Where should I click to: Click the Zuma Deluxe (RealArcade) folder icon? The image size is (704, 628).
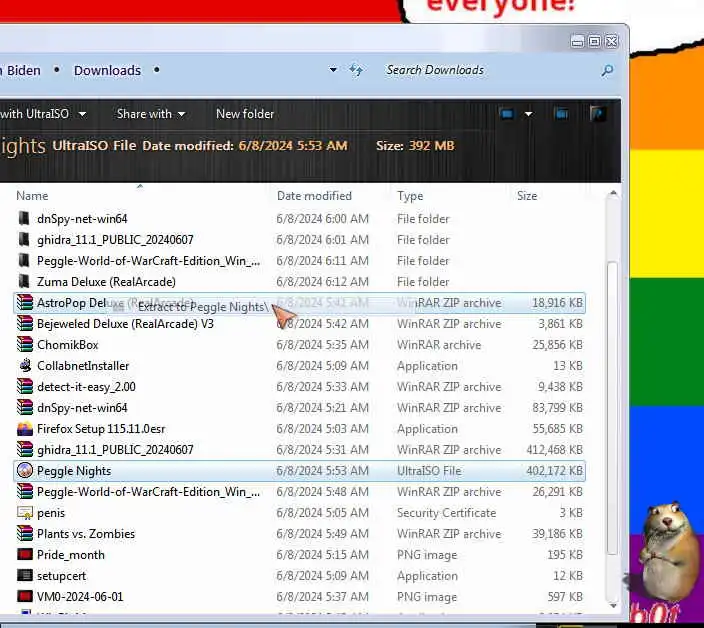click(x=24, y=281)
